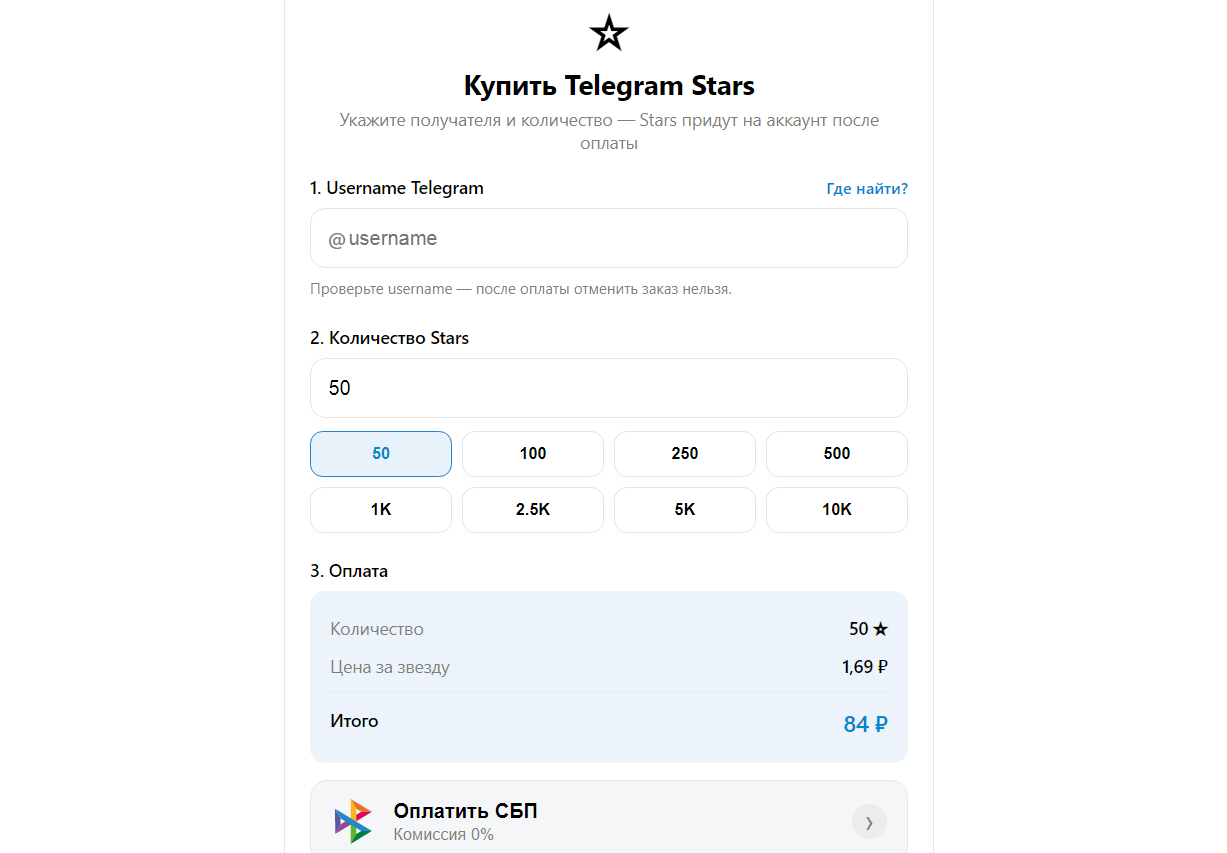
Task: Click the '1,69 ₽' price value
Action: click(x=865, y=667)
